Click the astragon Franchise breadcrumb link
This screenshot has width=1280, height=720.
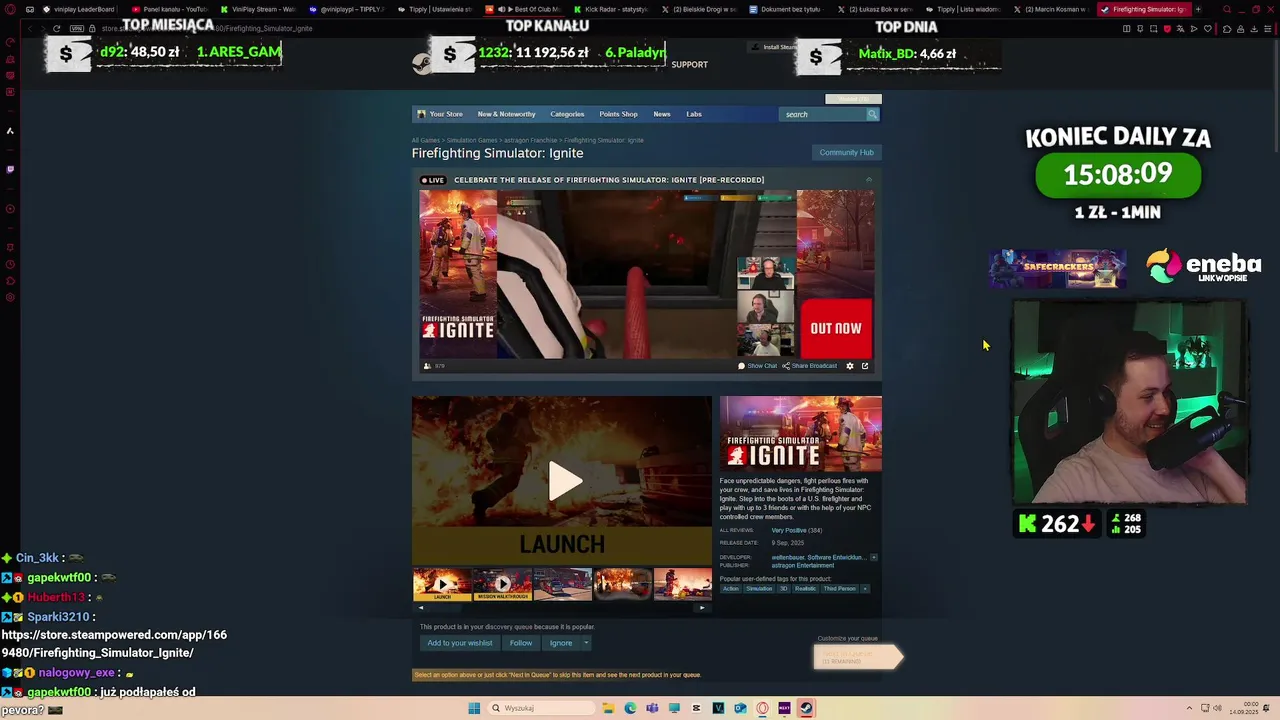[530, 140]
